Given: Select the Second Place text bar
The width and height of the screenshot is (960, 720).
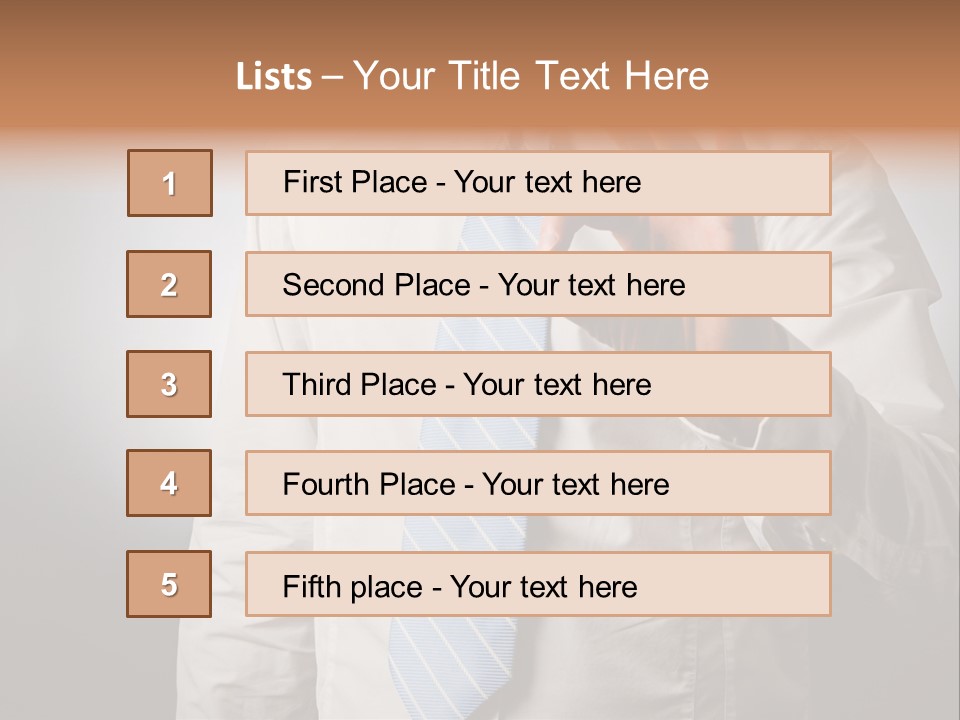Looking at the screenshot, I should tap(538, 284).
